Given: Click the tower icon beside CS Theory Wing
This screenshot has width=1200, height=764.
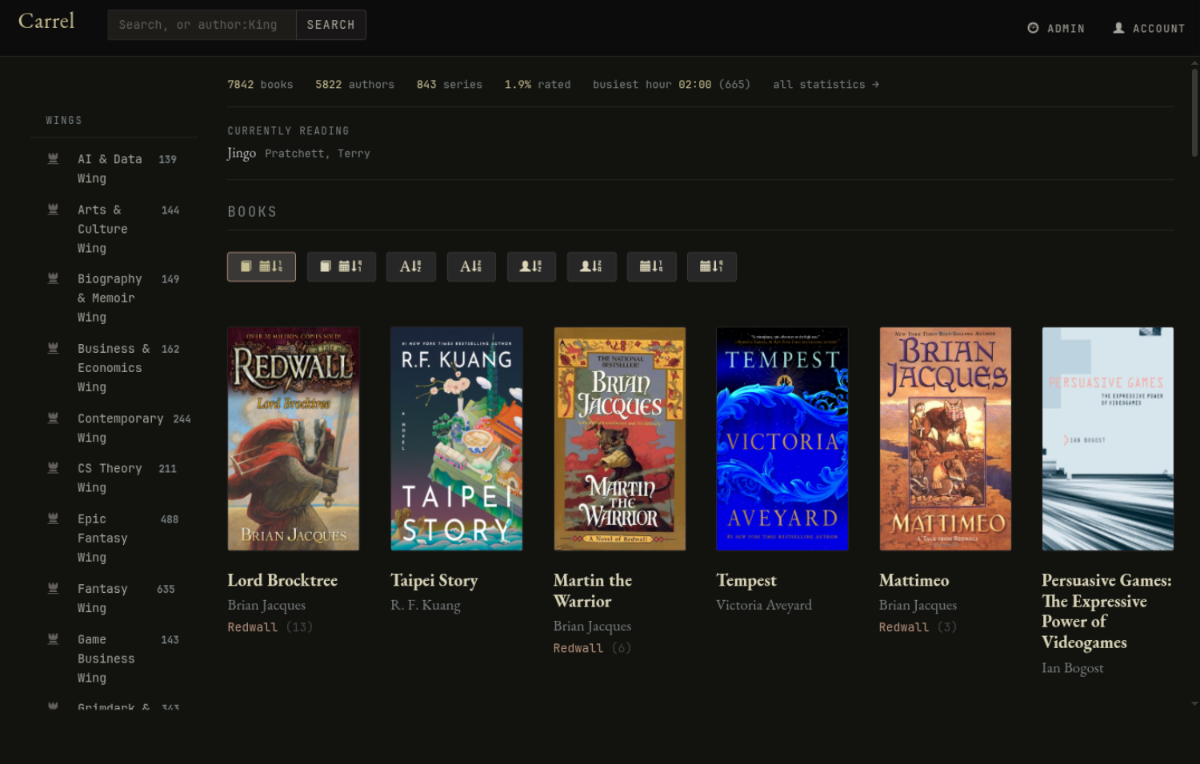Looking at the screenshot, I should pyautogui.click(x=54, y=468).
